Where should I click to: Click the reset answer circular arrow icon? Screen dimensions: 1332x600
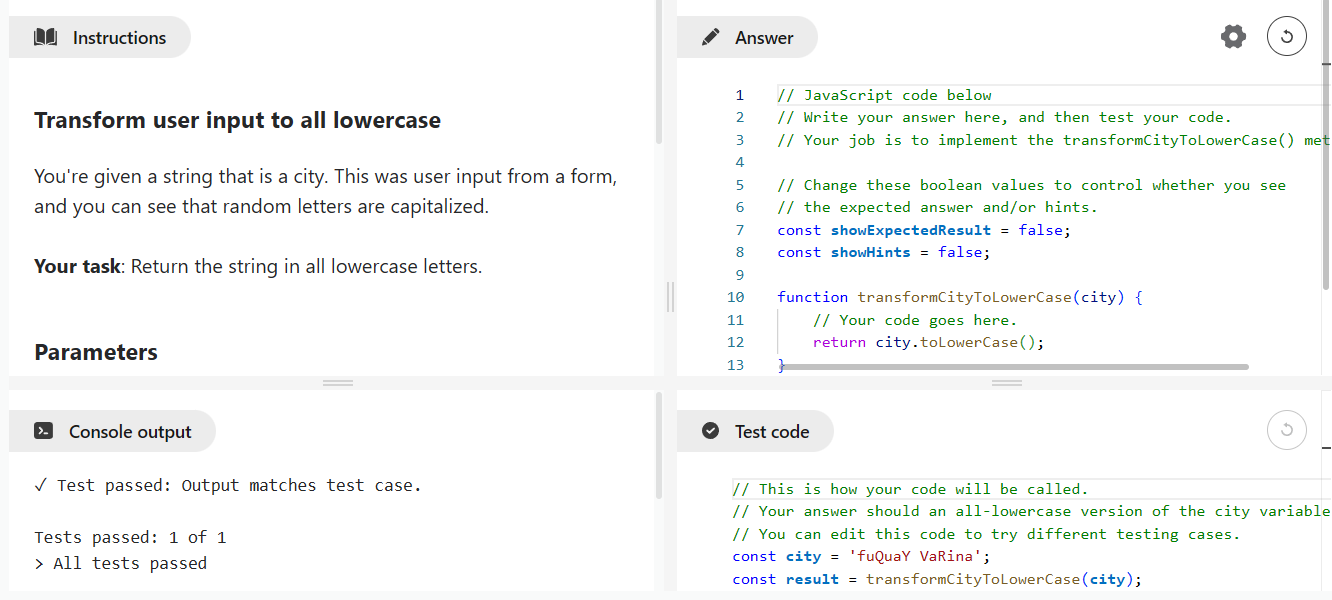click(1287, 37)
